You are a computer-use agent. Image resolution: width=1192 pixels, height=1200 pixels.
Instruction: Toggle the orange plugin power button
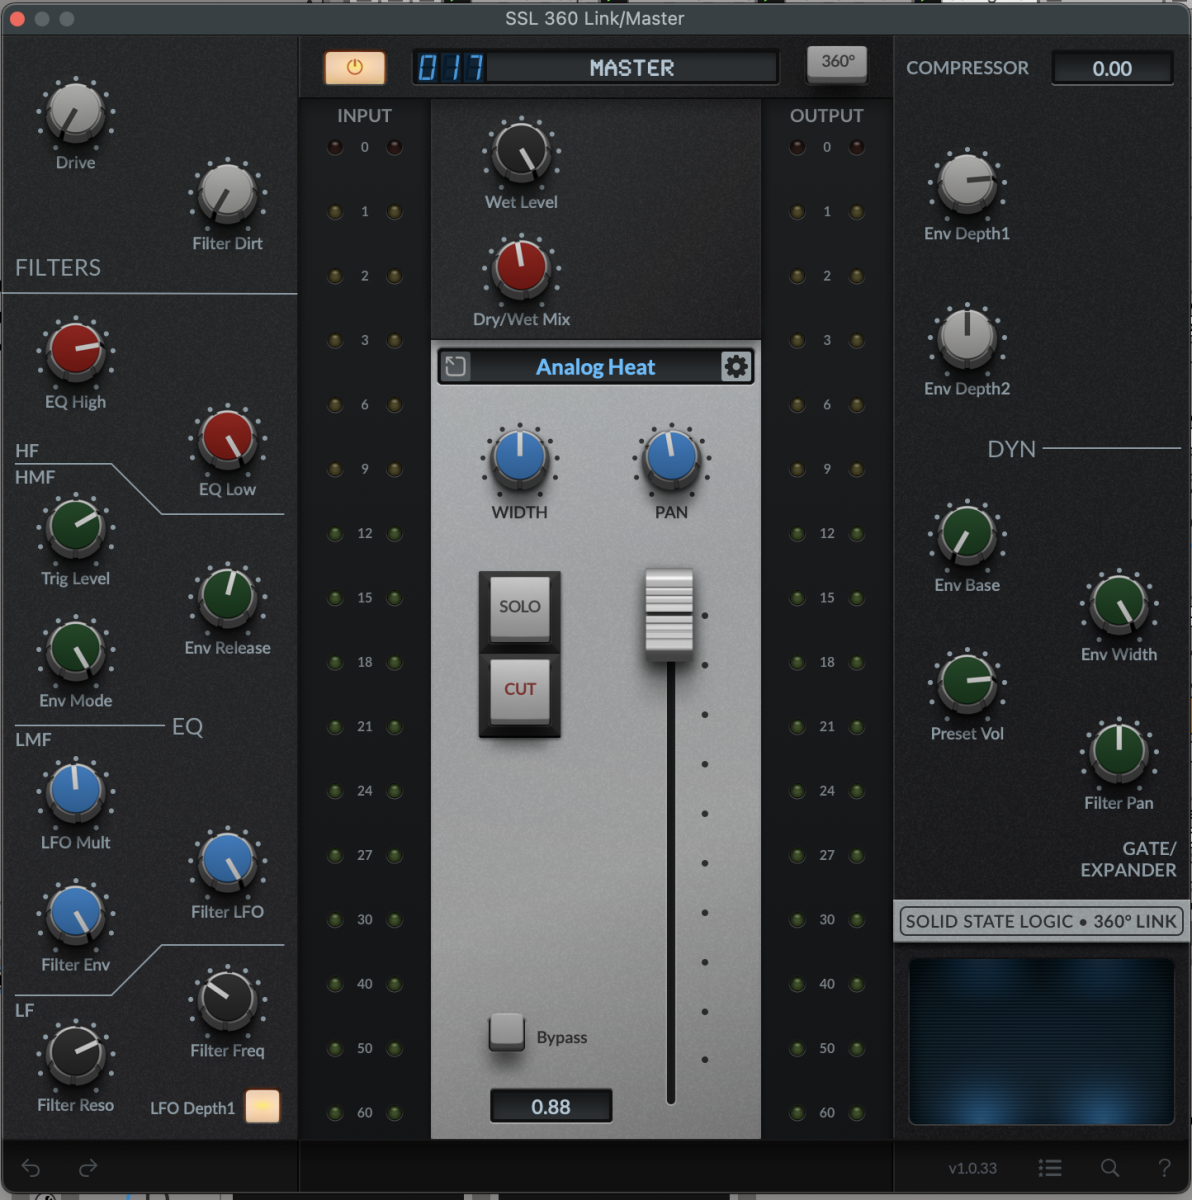point(354,68)
